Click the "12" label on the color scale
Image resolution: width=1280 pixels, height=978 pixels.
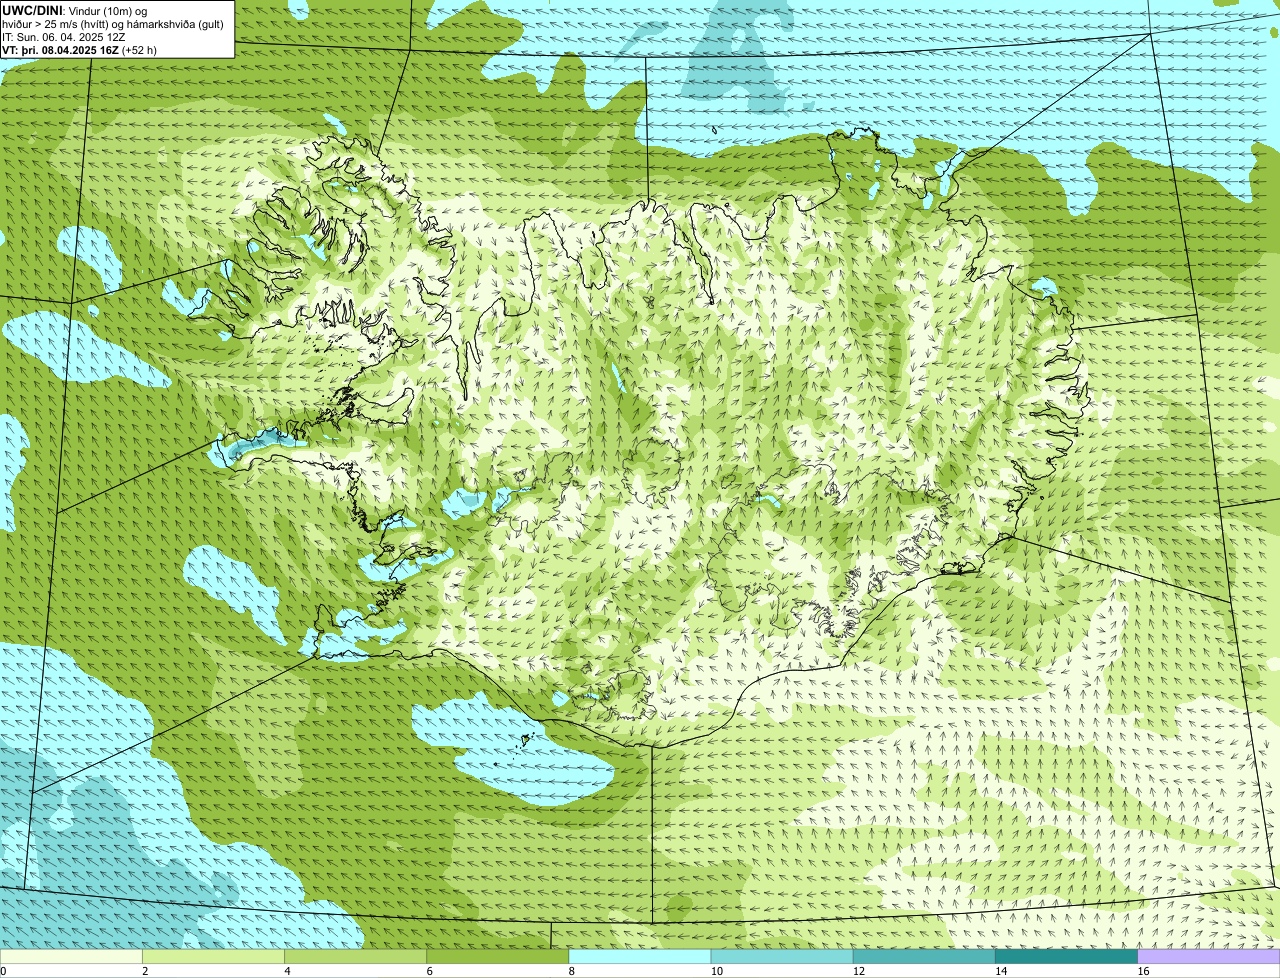point(859,971)
